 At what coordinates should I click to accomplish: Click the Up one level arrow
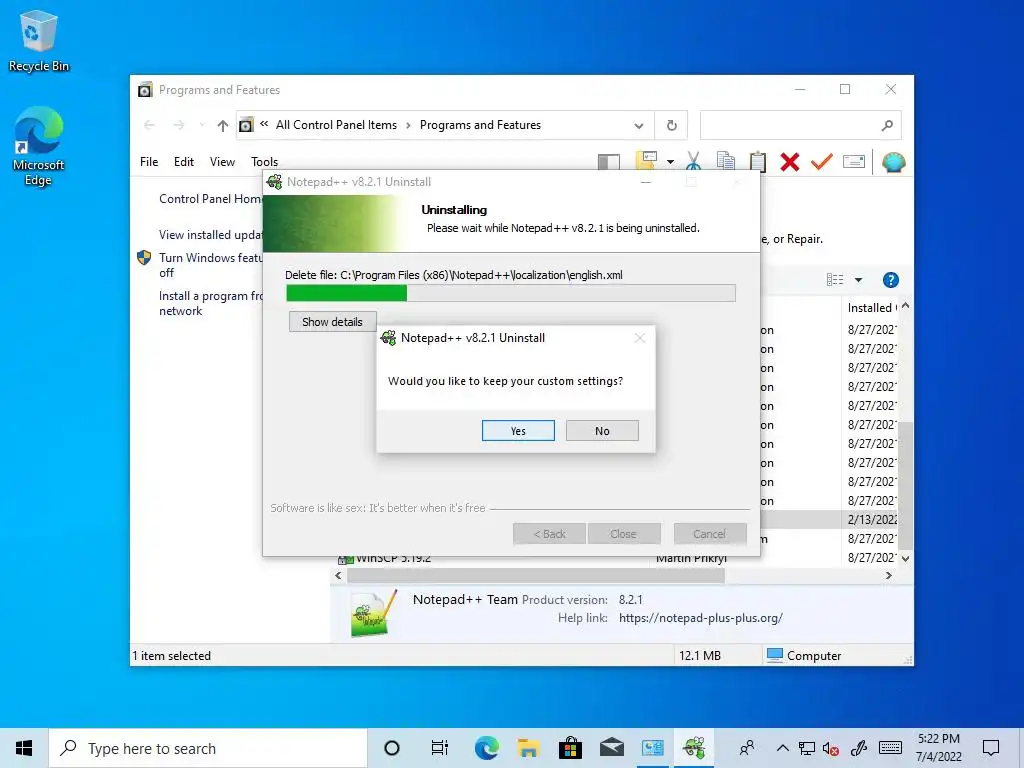pos(223,125)
